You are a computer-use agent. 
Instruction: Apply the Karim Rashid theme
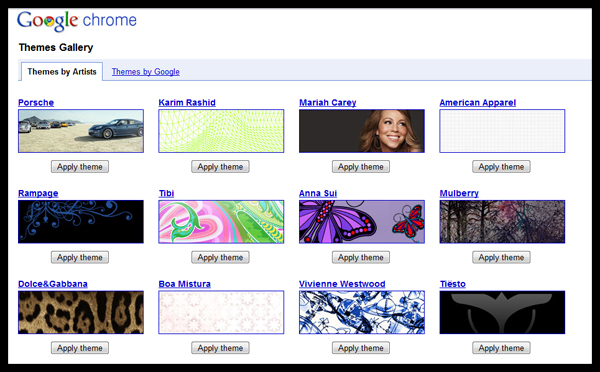point(220,166)
